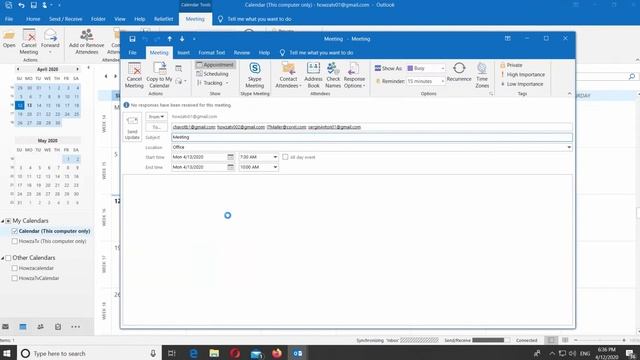This screenshot has height=360, width=640.
Task: Switch to Mail view in navigation bar
Action: (5, 327)
